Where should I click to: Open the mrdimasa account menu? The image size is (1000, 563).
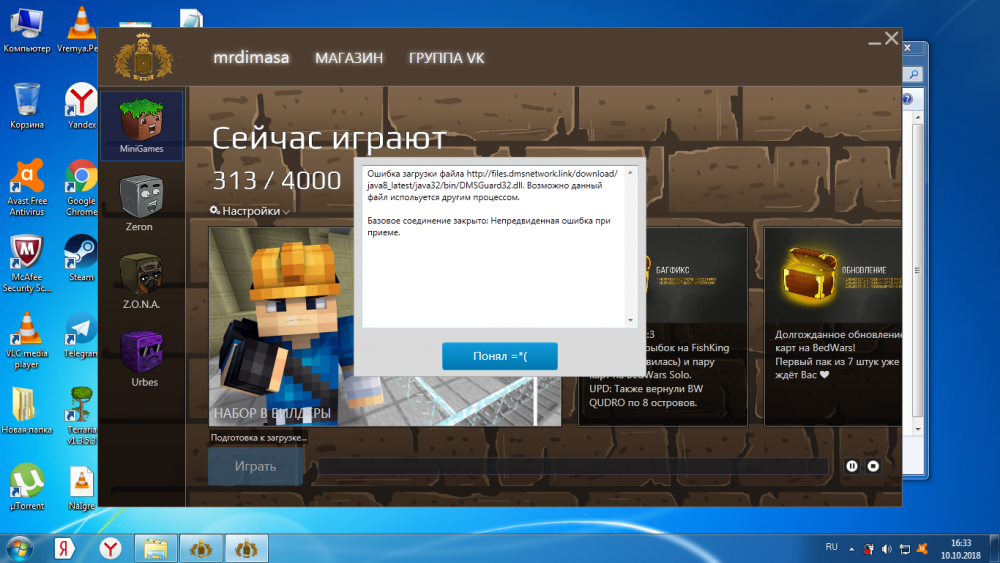tap(251, 57)
